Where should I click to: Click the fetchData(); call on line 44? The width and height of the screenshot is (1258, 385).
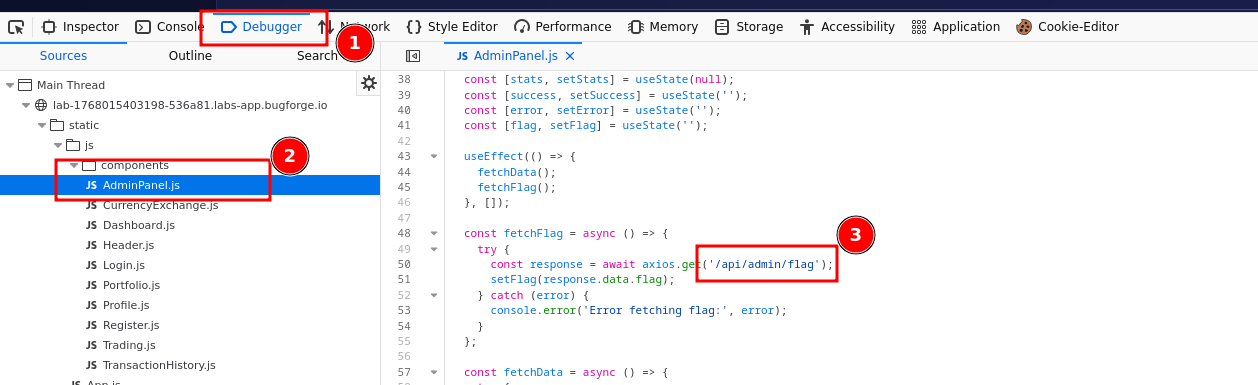516,172
